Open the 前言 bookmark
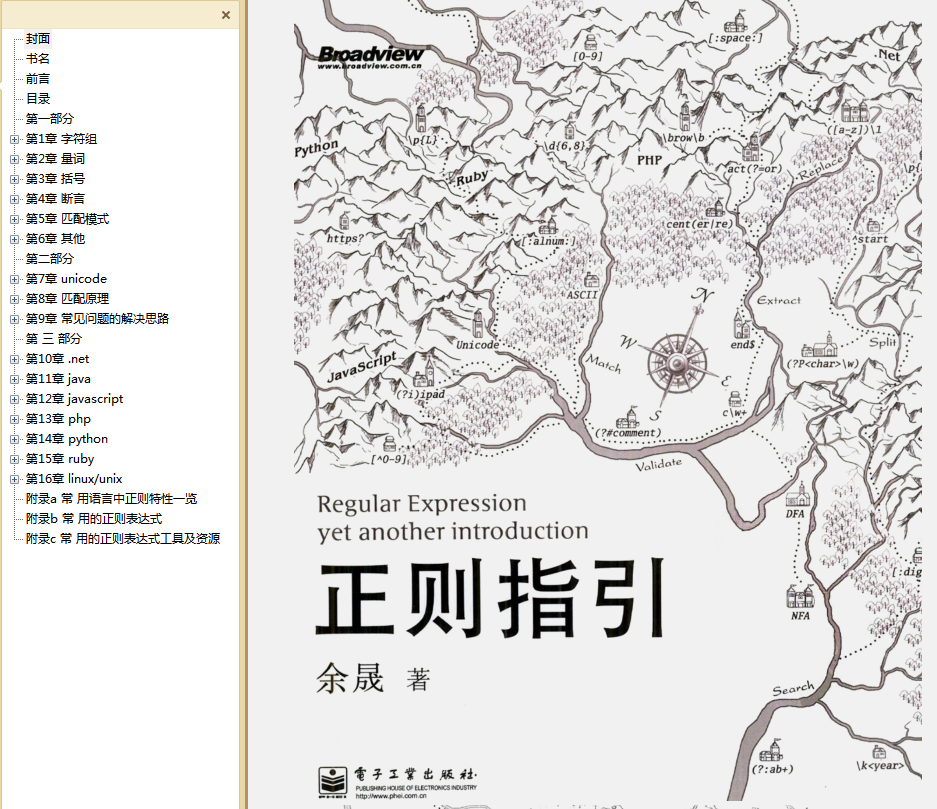Viewport: 937px width, 809px height. (x=38, y=79)
